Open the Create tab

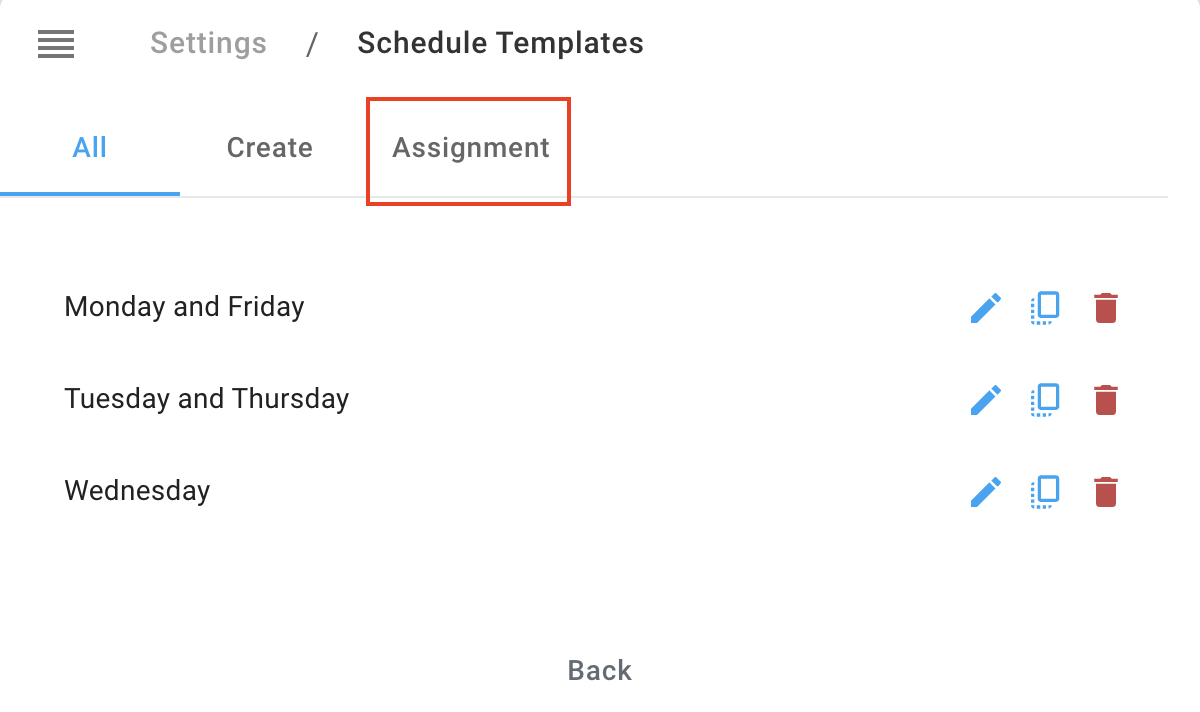(270, 148)
